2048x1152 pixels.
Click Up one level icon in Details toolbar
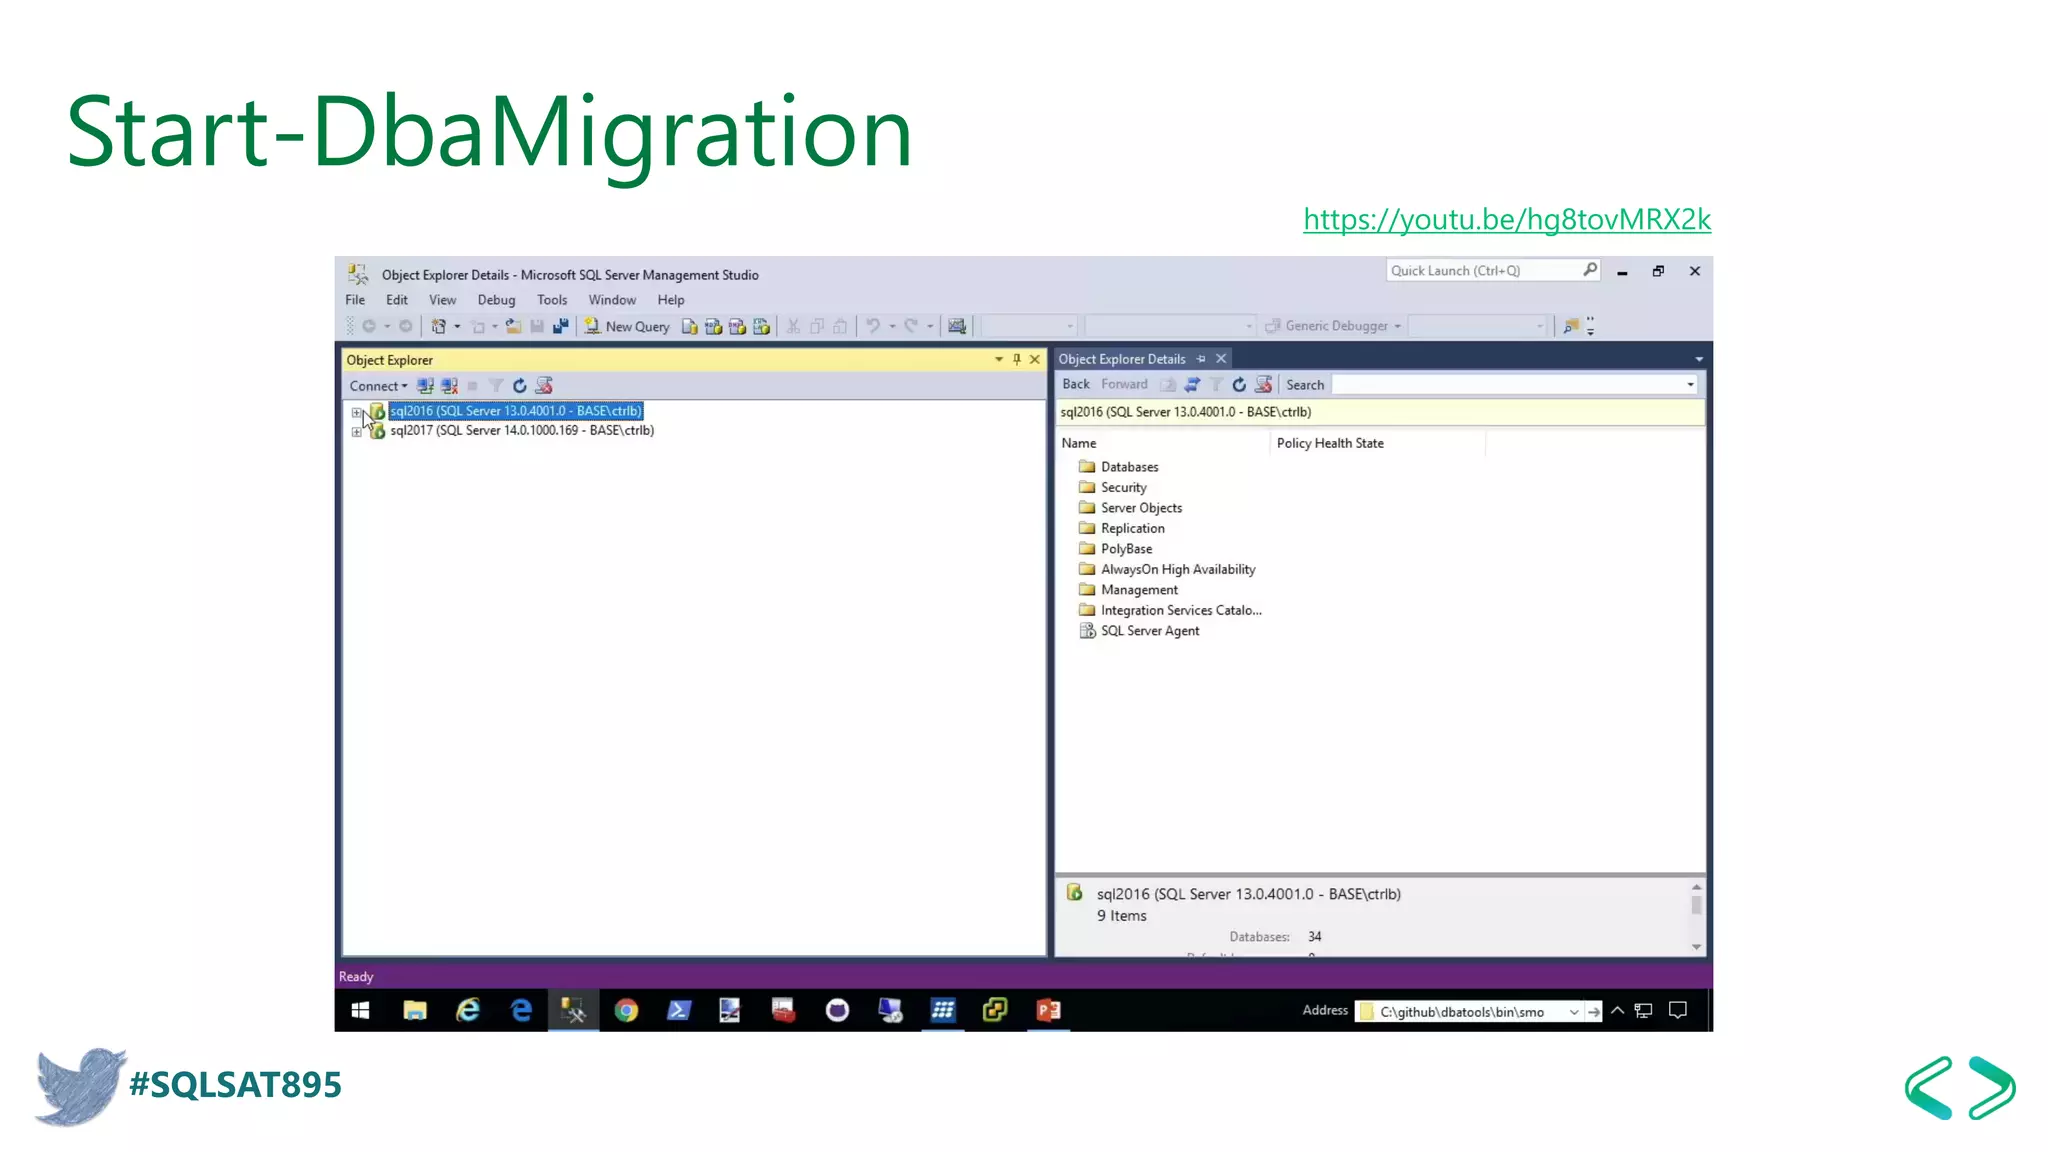tap(1168, 385)
